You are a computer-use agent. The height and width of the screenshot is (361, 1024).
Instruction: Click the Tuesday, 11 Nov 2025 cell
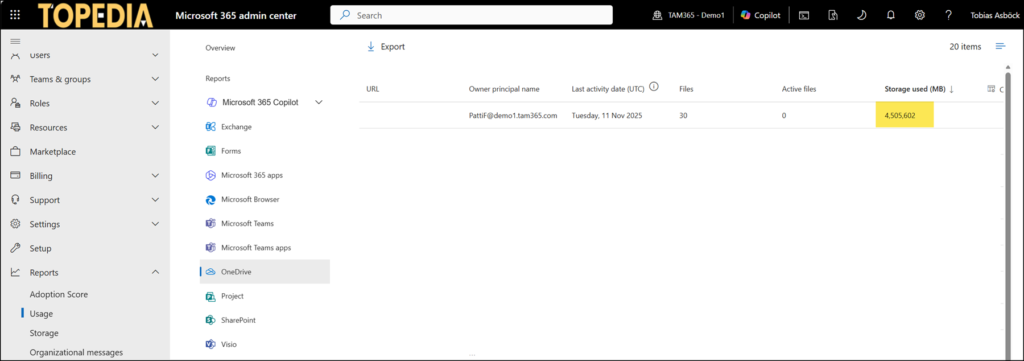click(607, 116)
